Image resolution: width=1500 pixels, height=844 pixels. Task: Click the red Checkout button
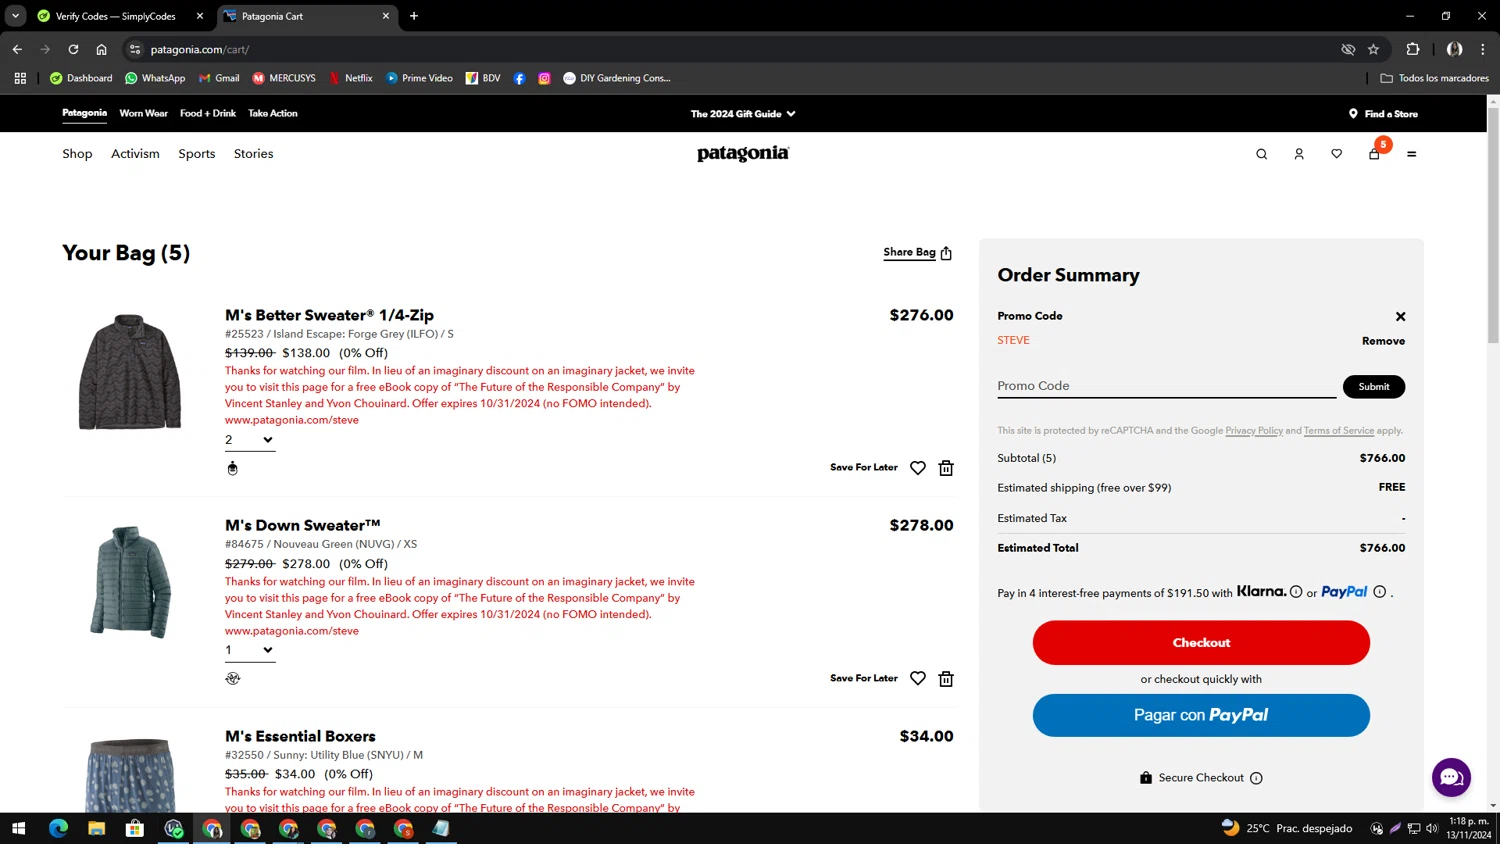[1201, 643]
